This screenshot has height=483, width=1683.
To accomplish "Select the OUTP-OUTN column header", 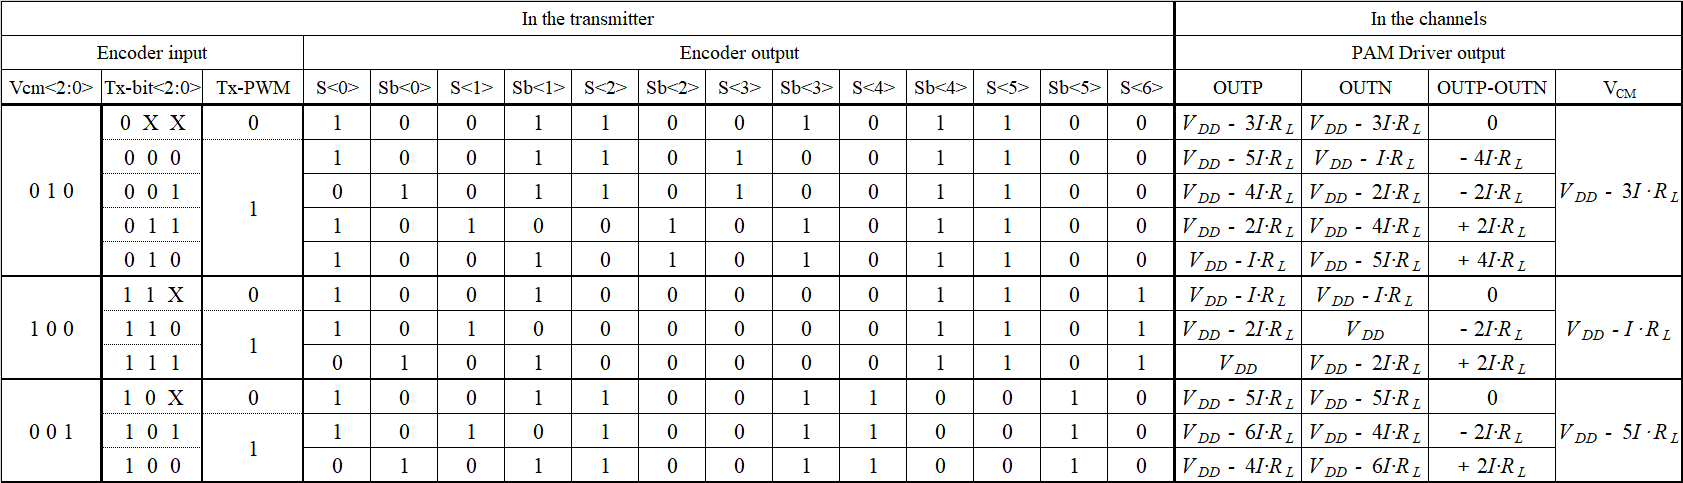I will pyautogui.click(x=1492, y=88).
